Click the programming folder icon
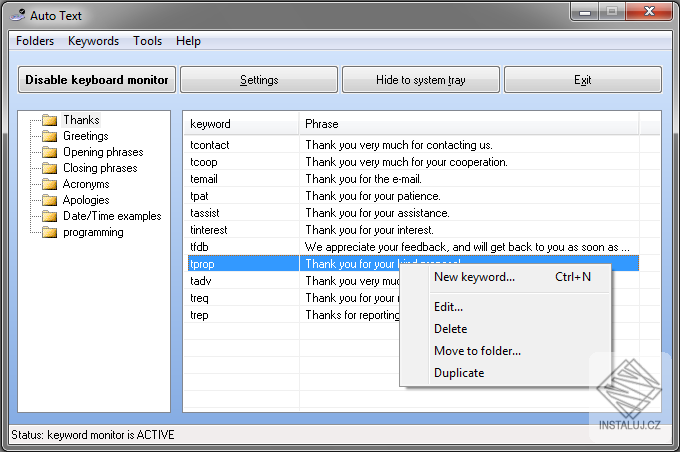The height and width of the screenshot is (452, 680). pos(50,232)
